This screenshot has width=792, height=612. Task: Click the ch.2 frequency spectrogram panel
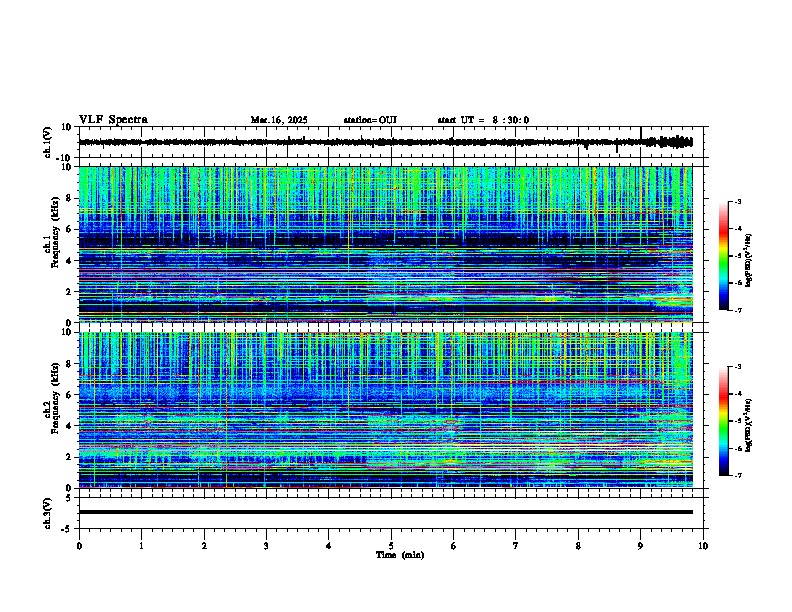[x=386, y=410]
